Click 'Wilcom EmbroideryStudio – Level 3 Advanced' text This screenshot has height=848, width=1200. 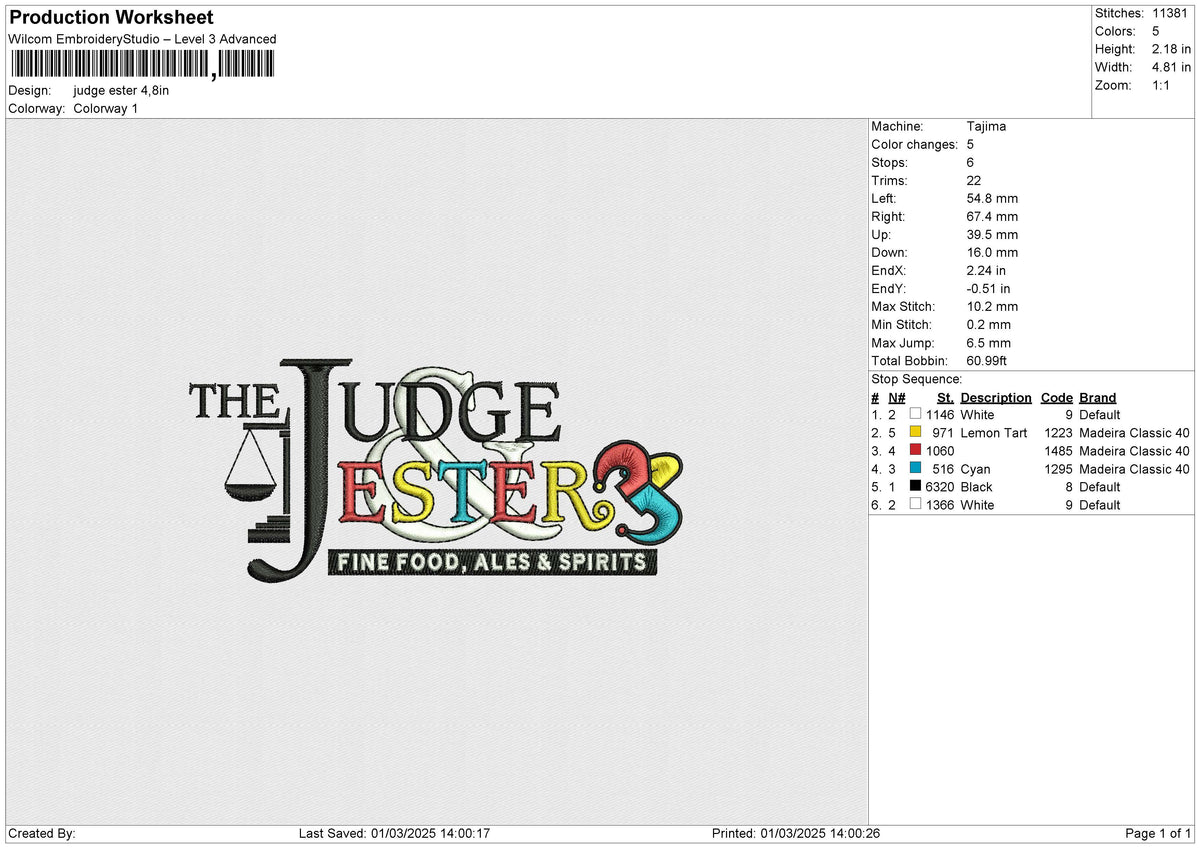(142, 39)
